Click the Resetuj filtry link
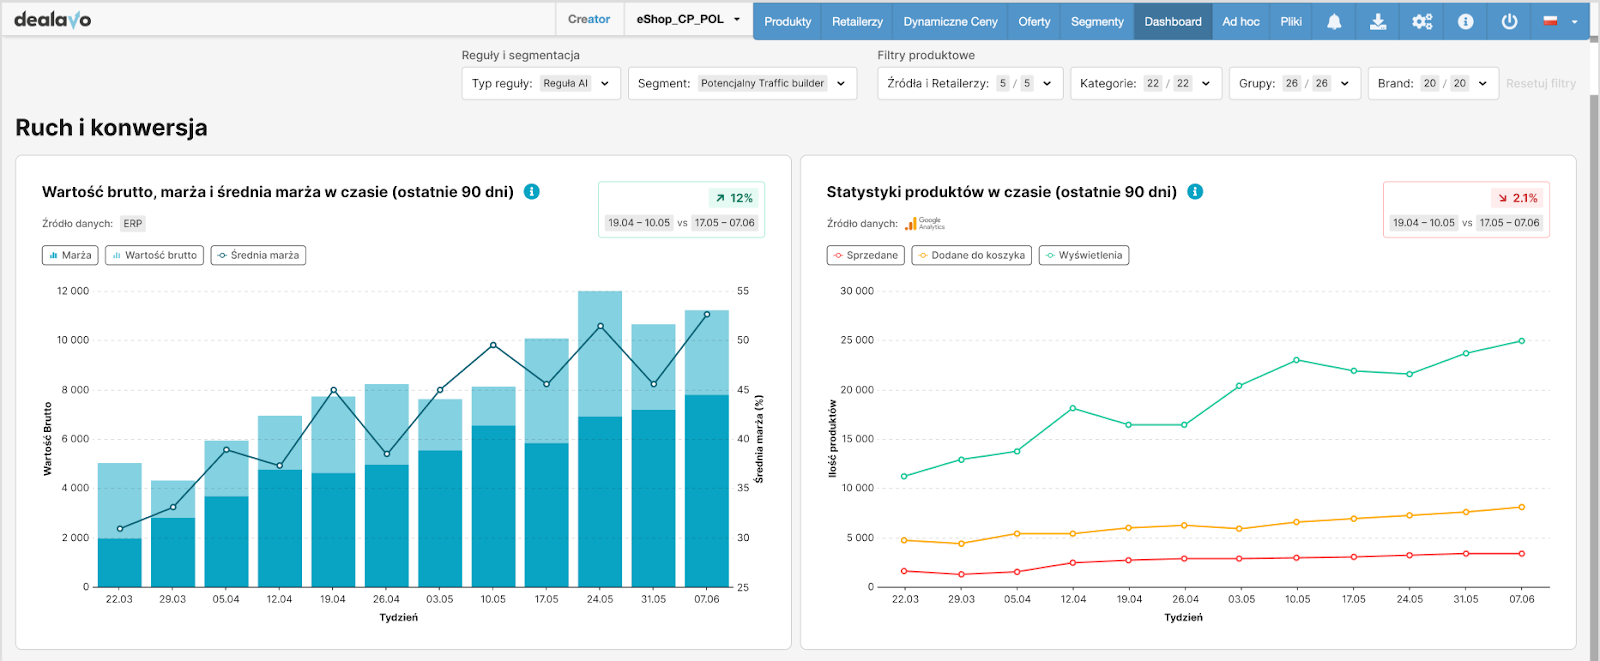Image resolution: width=1600 pixels, height=661 pixels. [x=1540, y=84]
